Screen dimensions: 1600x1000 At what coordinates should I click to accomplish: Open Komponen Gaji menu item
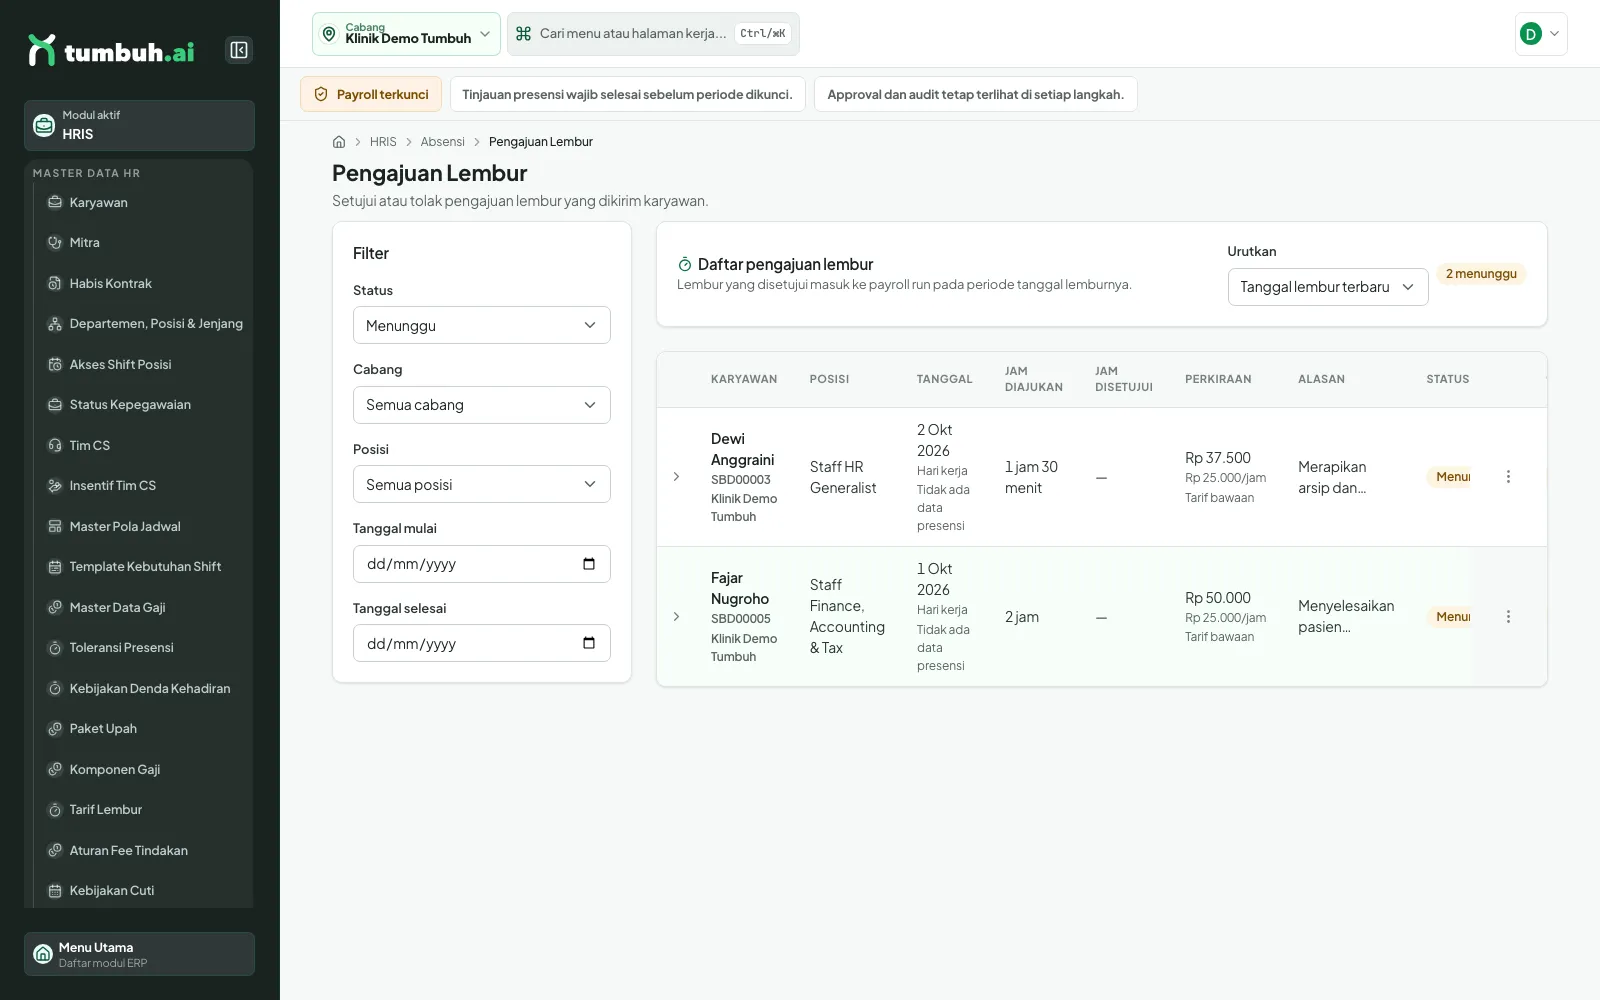(145, 769)
